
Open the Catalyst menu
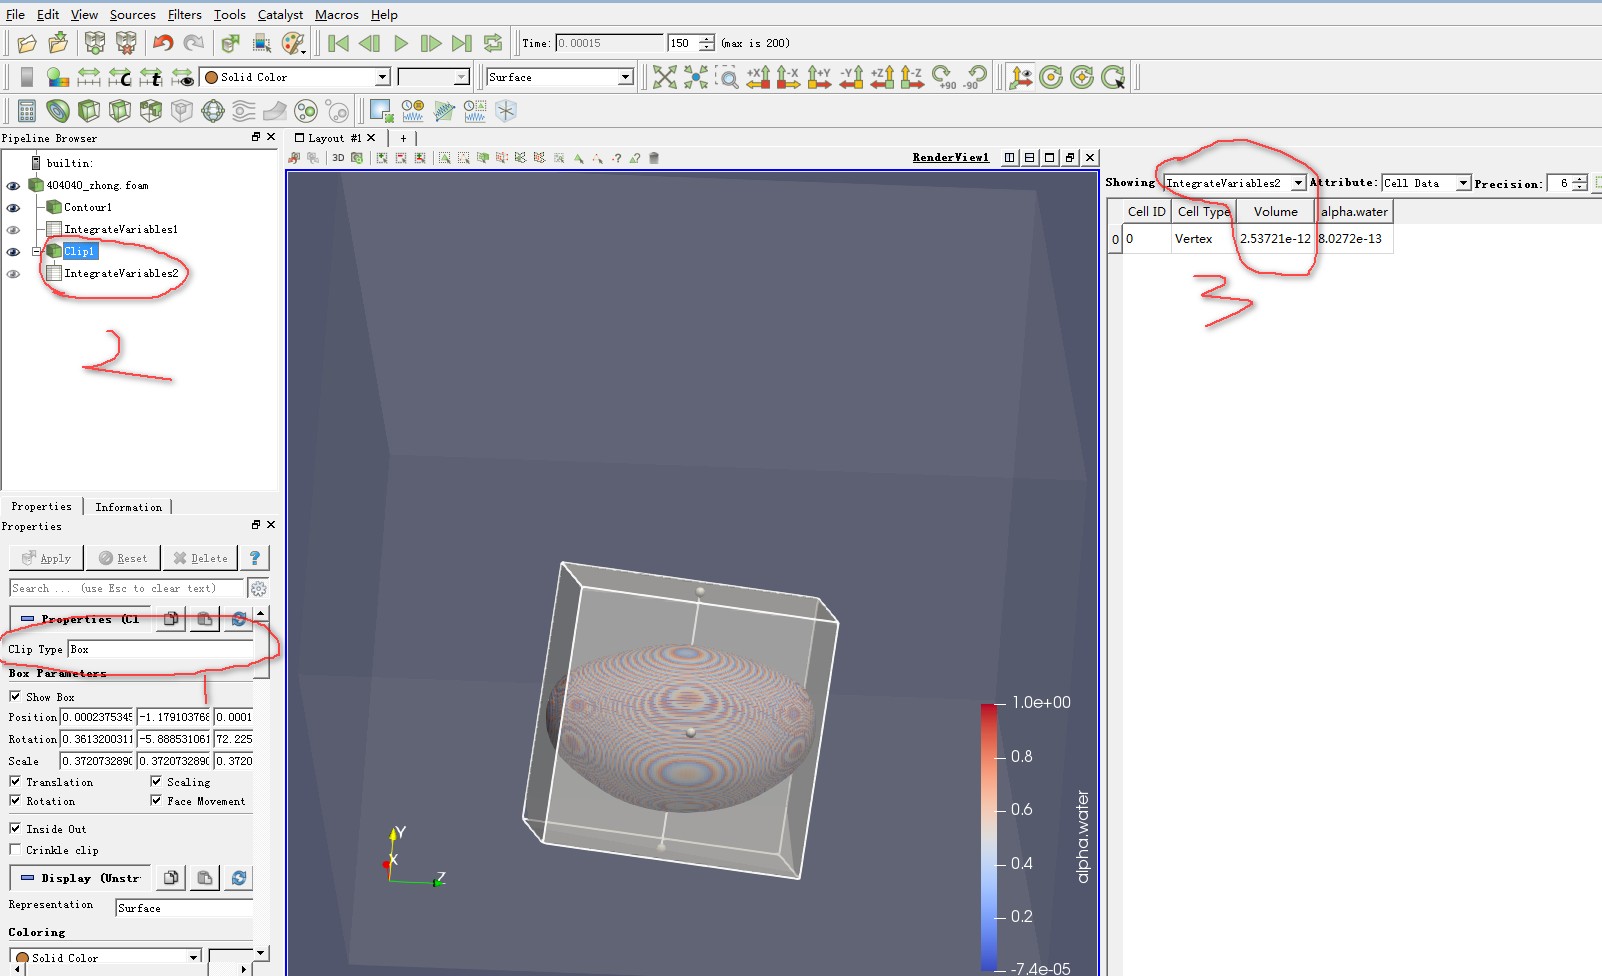(x=280, y=15)
